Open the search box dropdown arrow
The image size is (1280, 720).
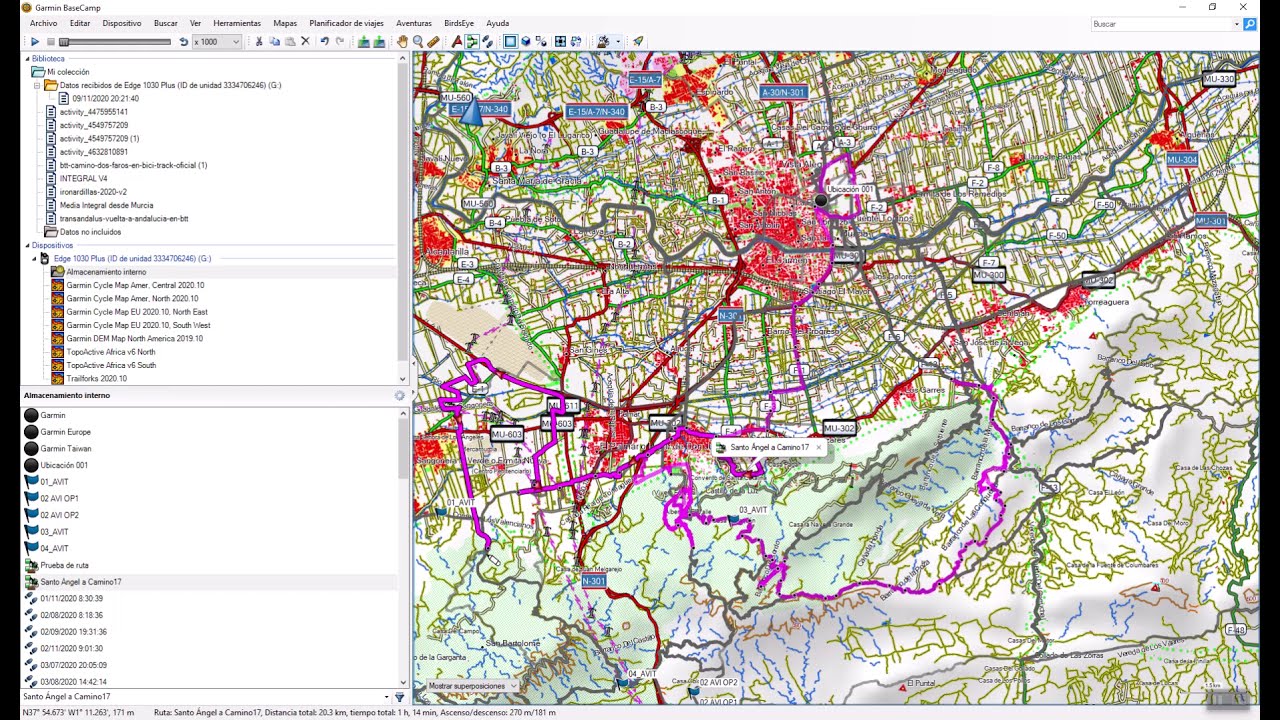pos(1236,24)
